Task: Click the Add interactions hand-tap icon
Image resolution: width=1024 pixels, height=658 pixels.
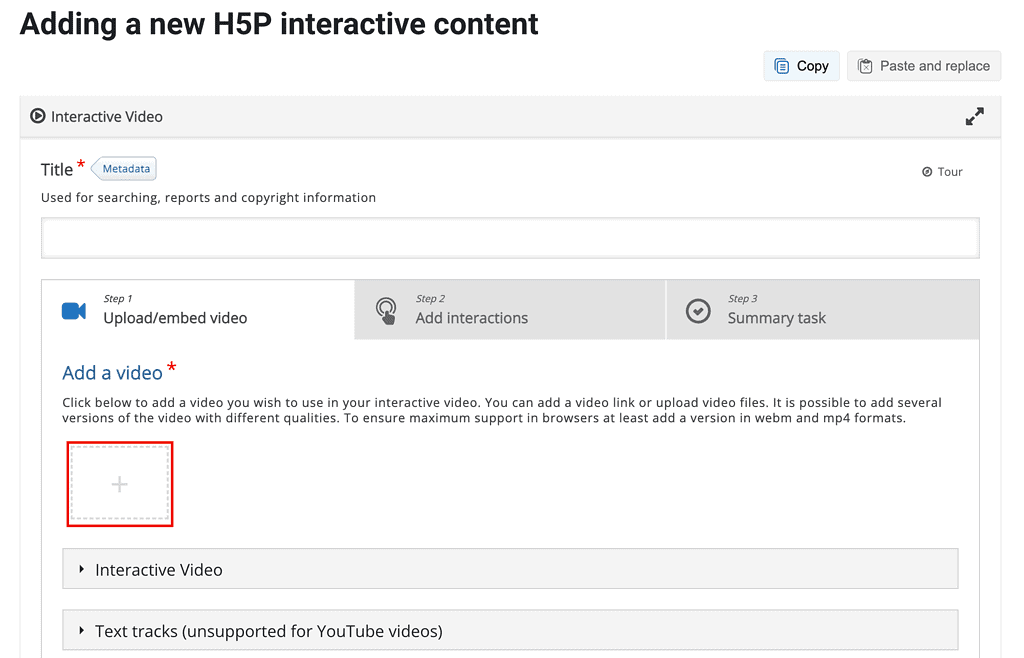Action: click(386, 311)
